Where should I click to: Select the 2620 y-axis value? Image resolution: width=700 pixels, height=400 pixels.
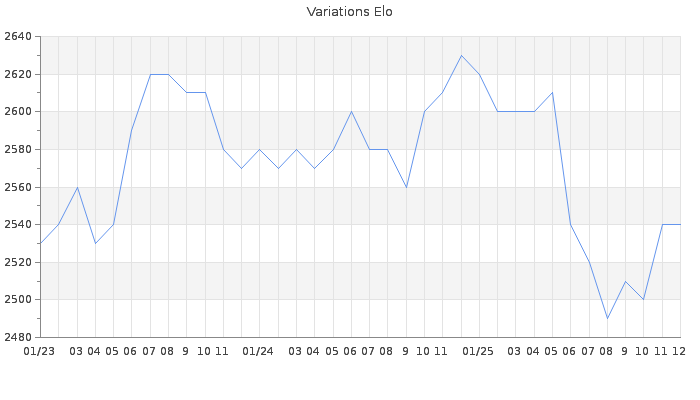click(x=17, y=74)
